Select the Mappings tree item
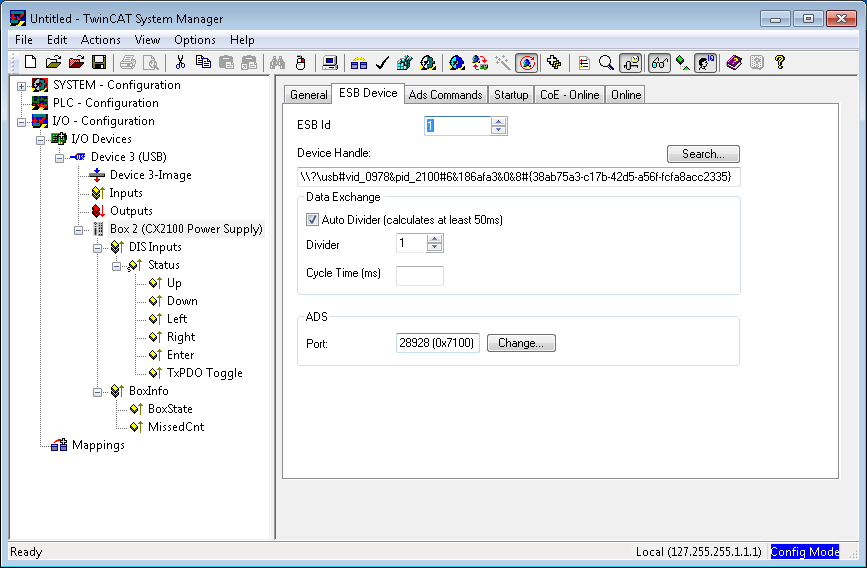 click(x=98, y=445)
